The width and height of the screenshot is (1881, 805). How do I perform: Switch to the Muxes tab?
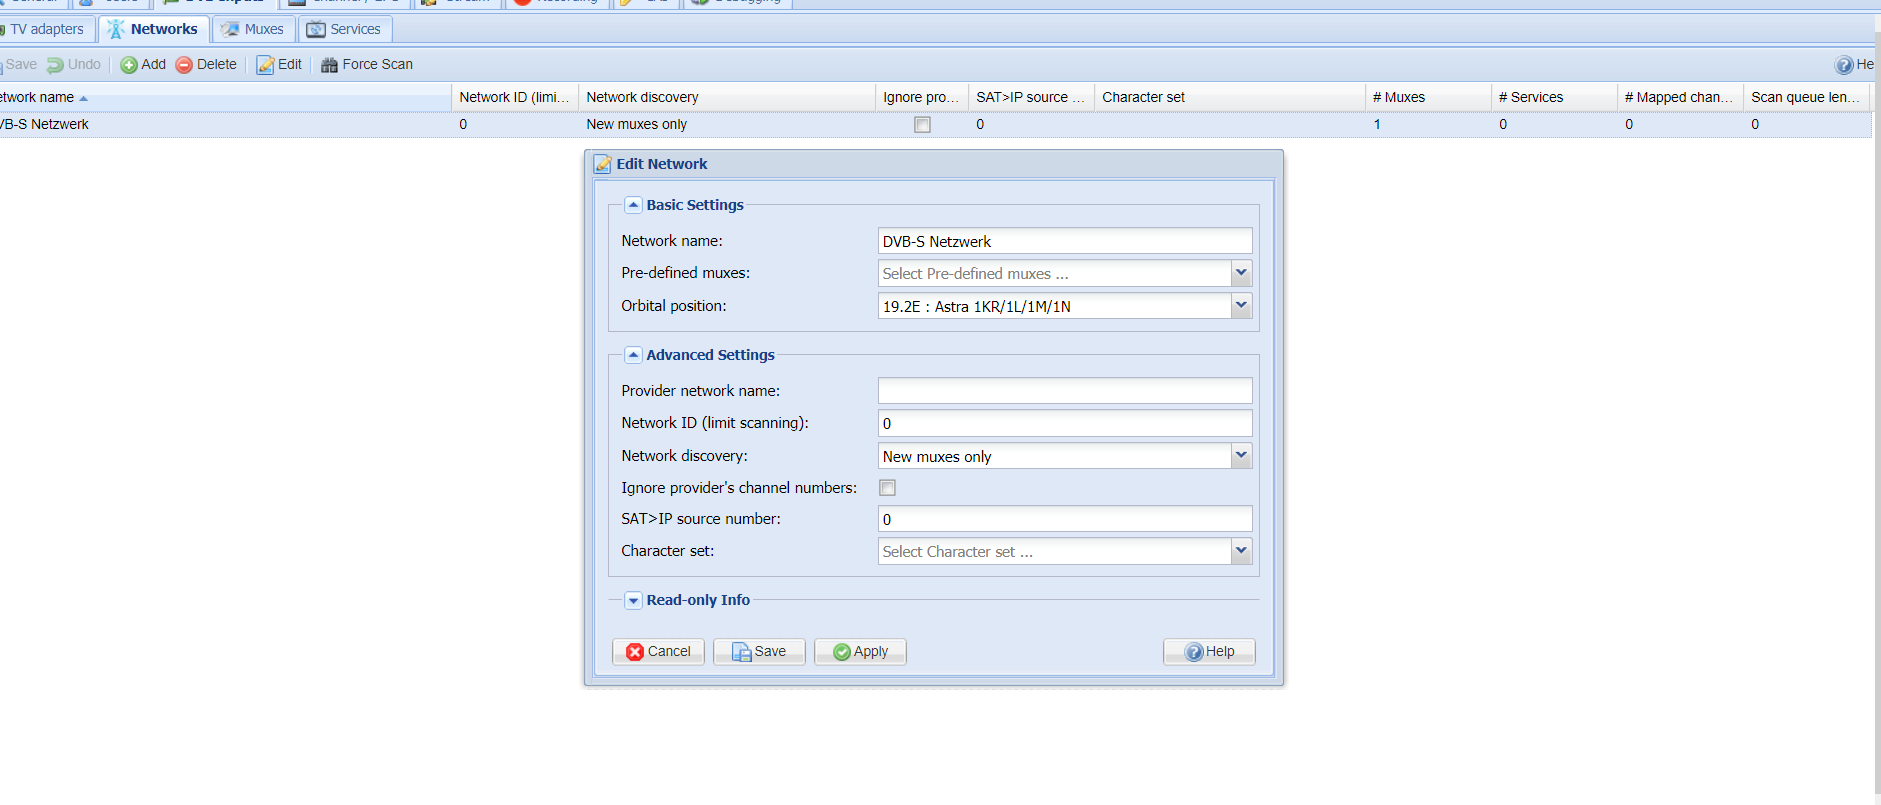(254, 30)
